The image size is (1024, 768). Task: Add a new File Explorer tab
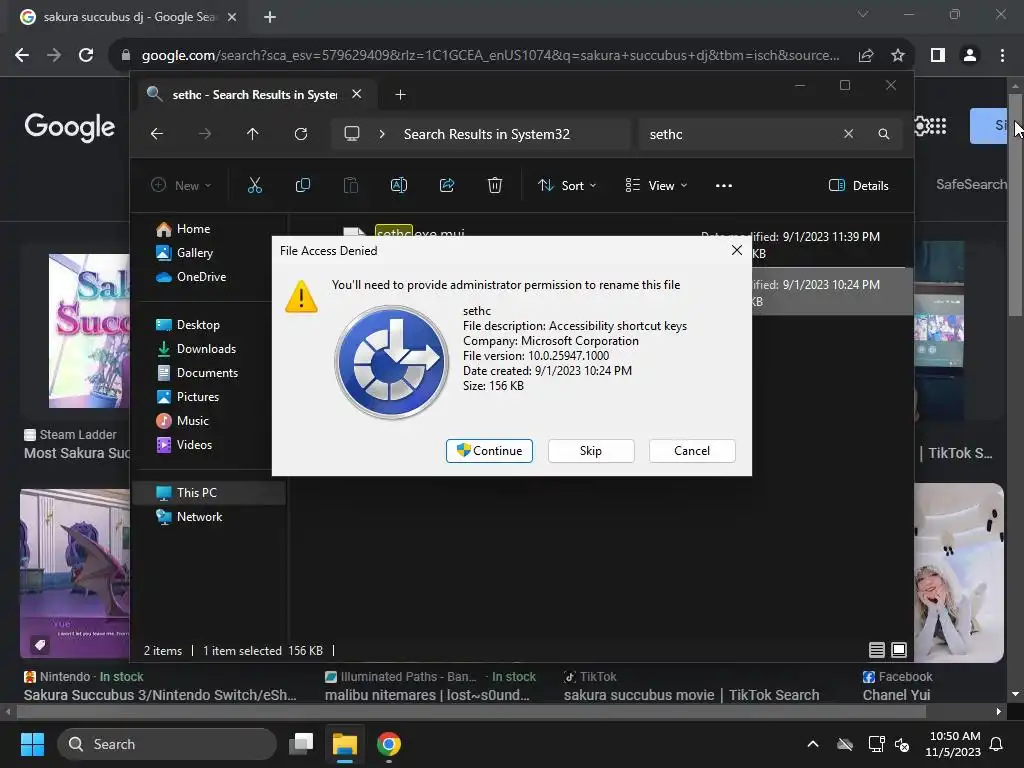point(400,95)
